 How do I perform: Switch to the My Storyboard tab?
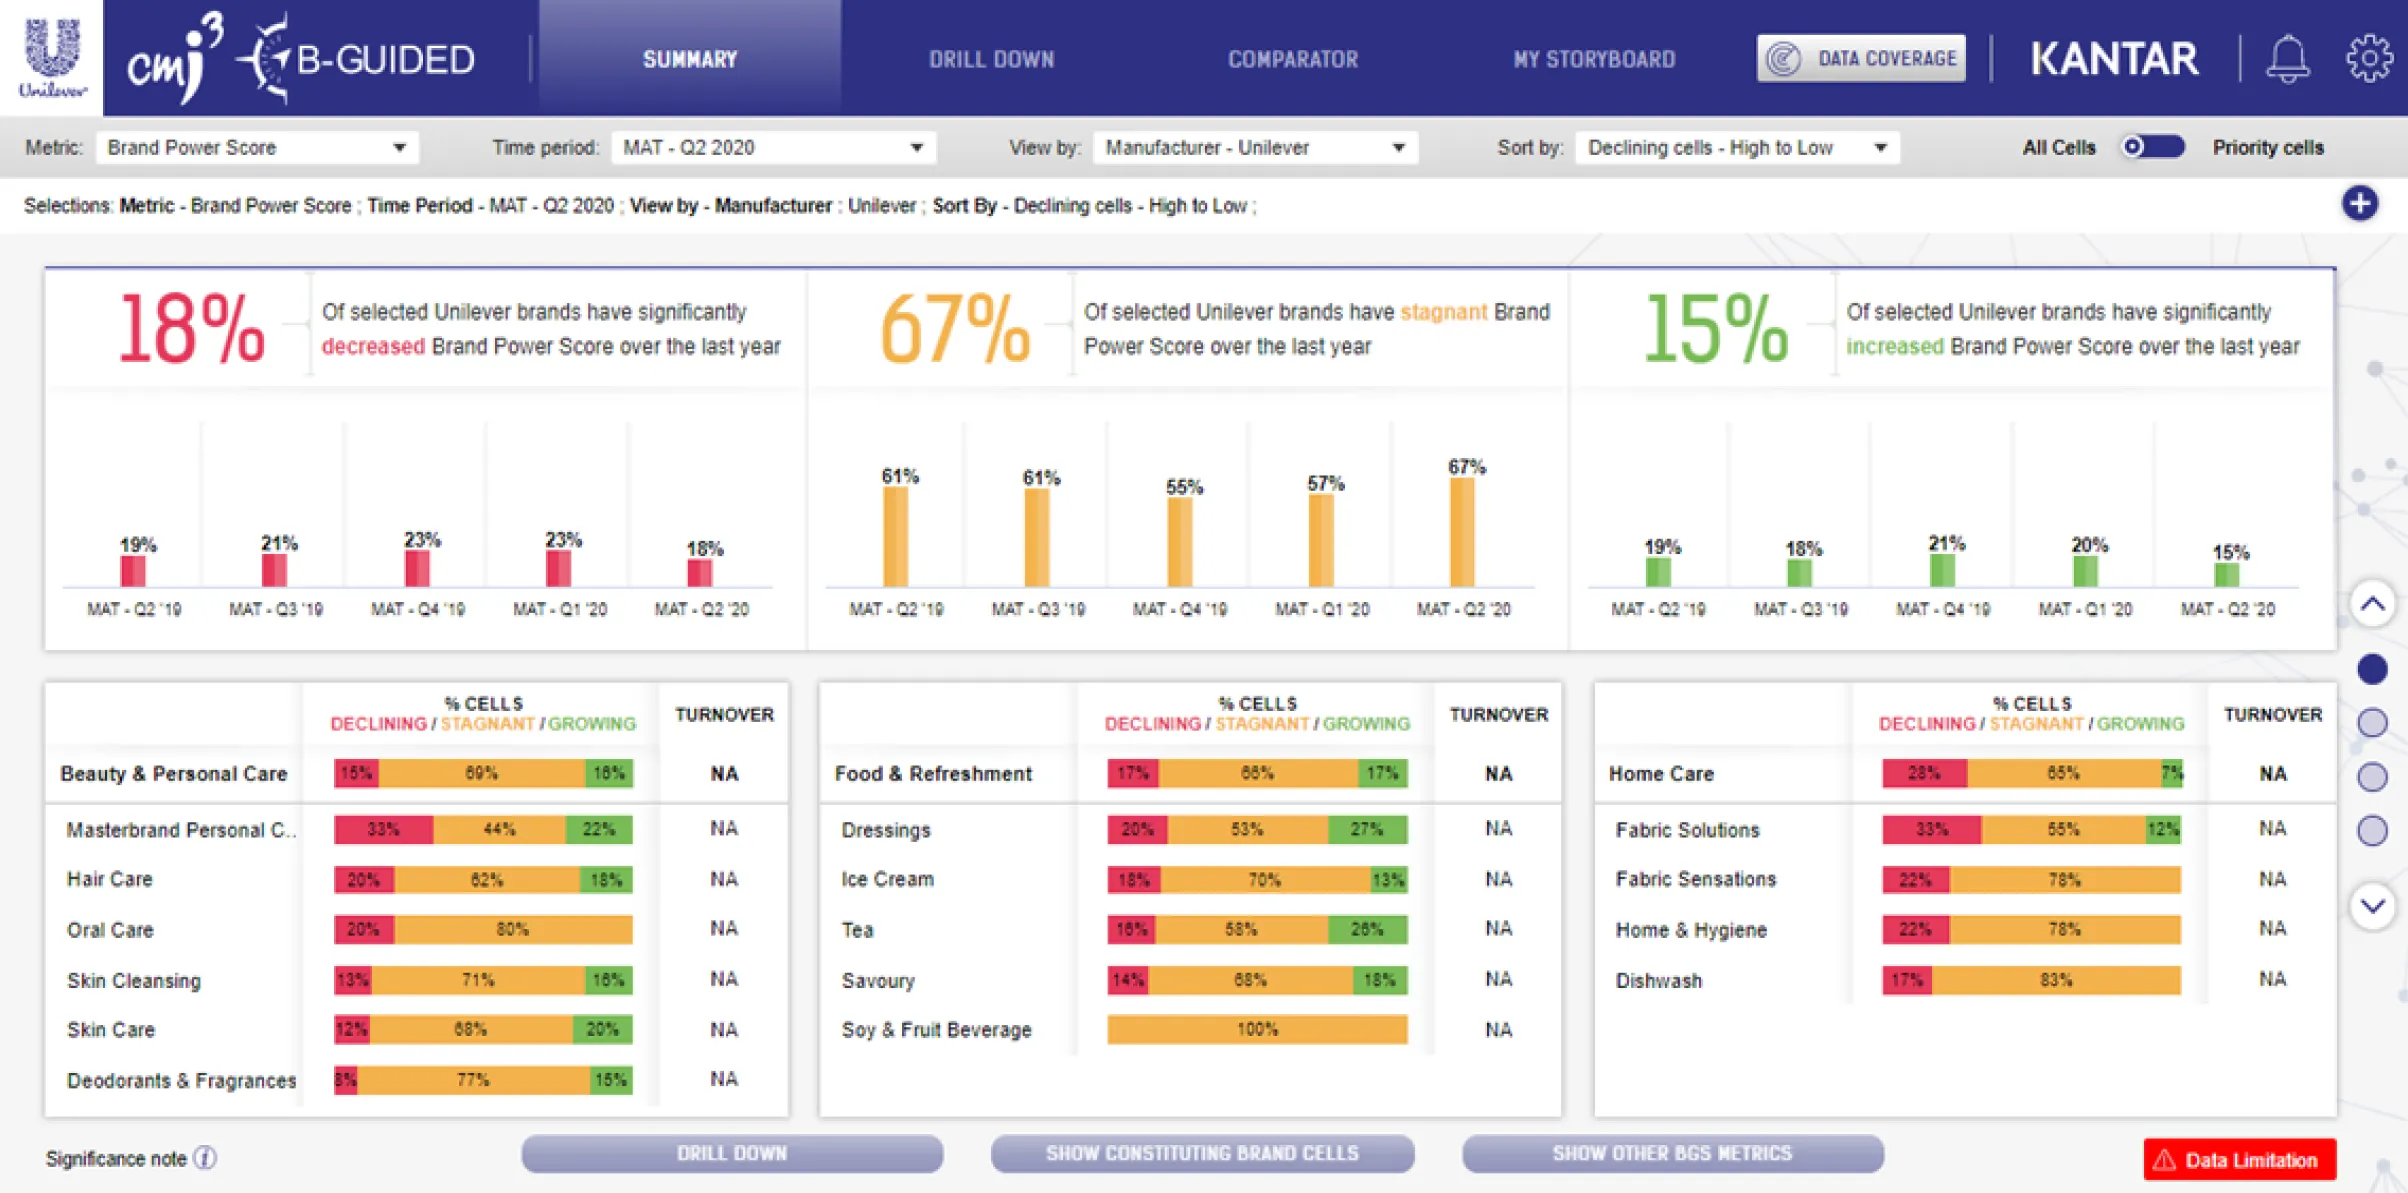coord(1594,59)
